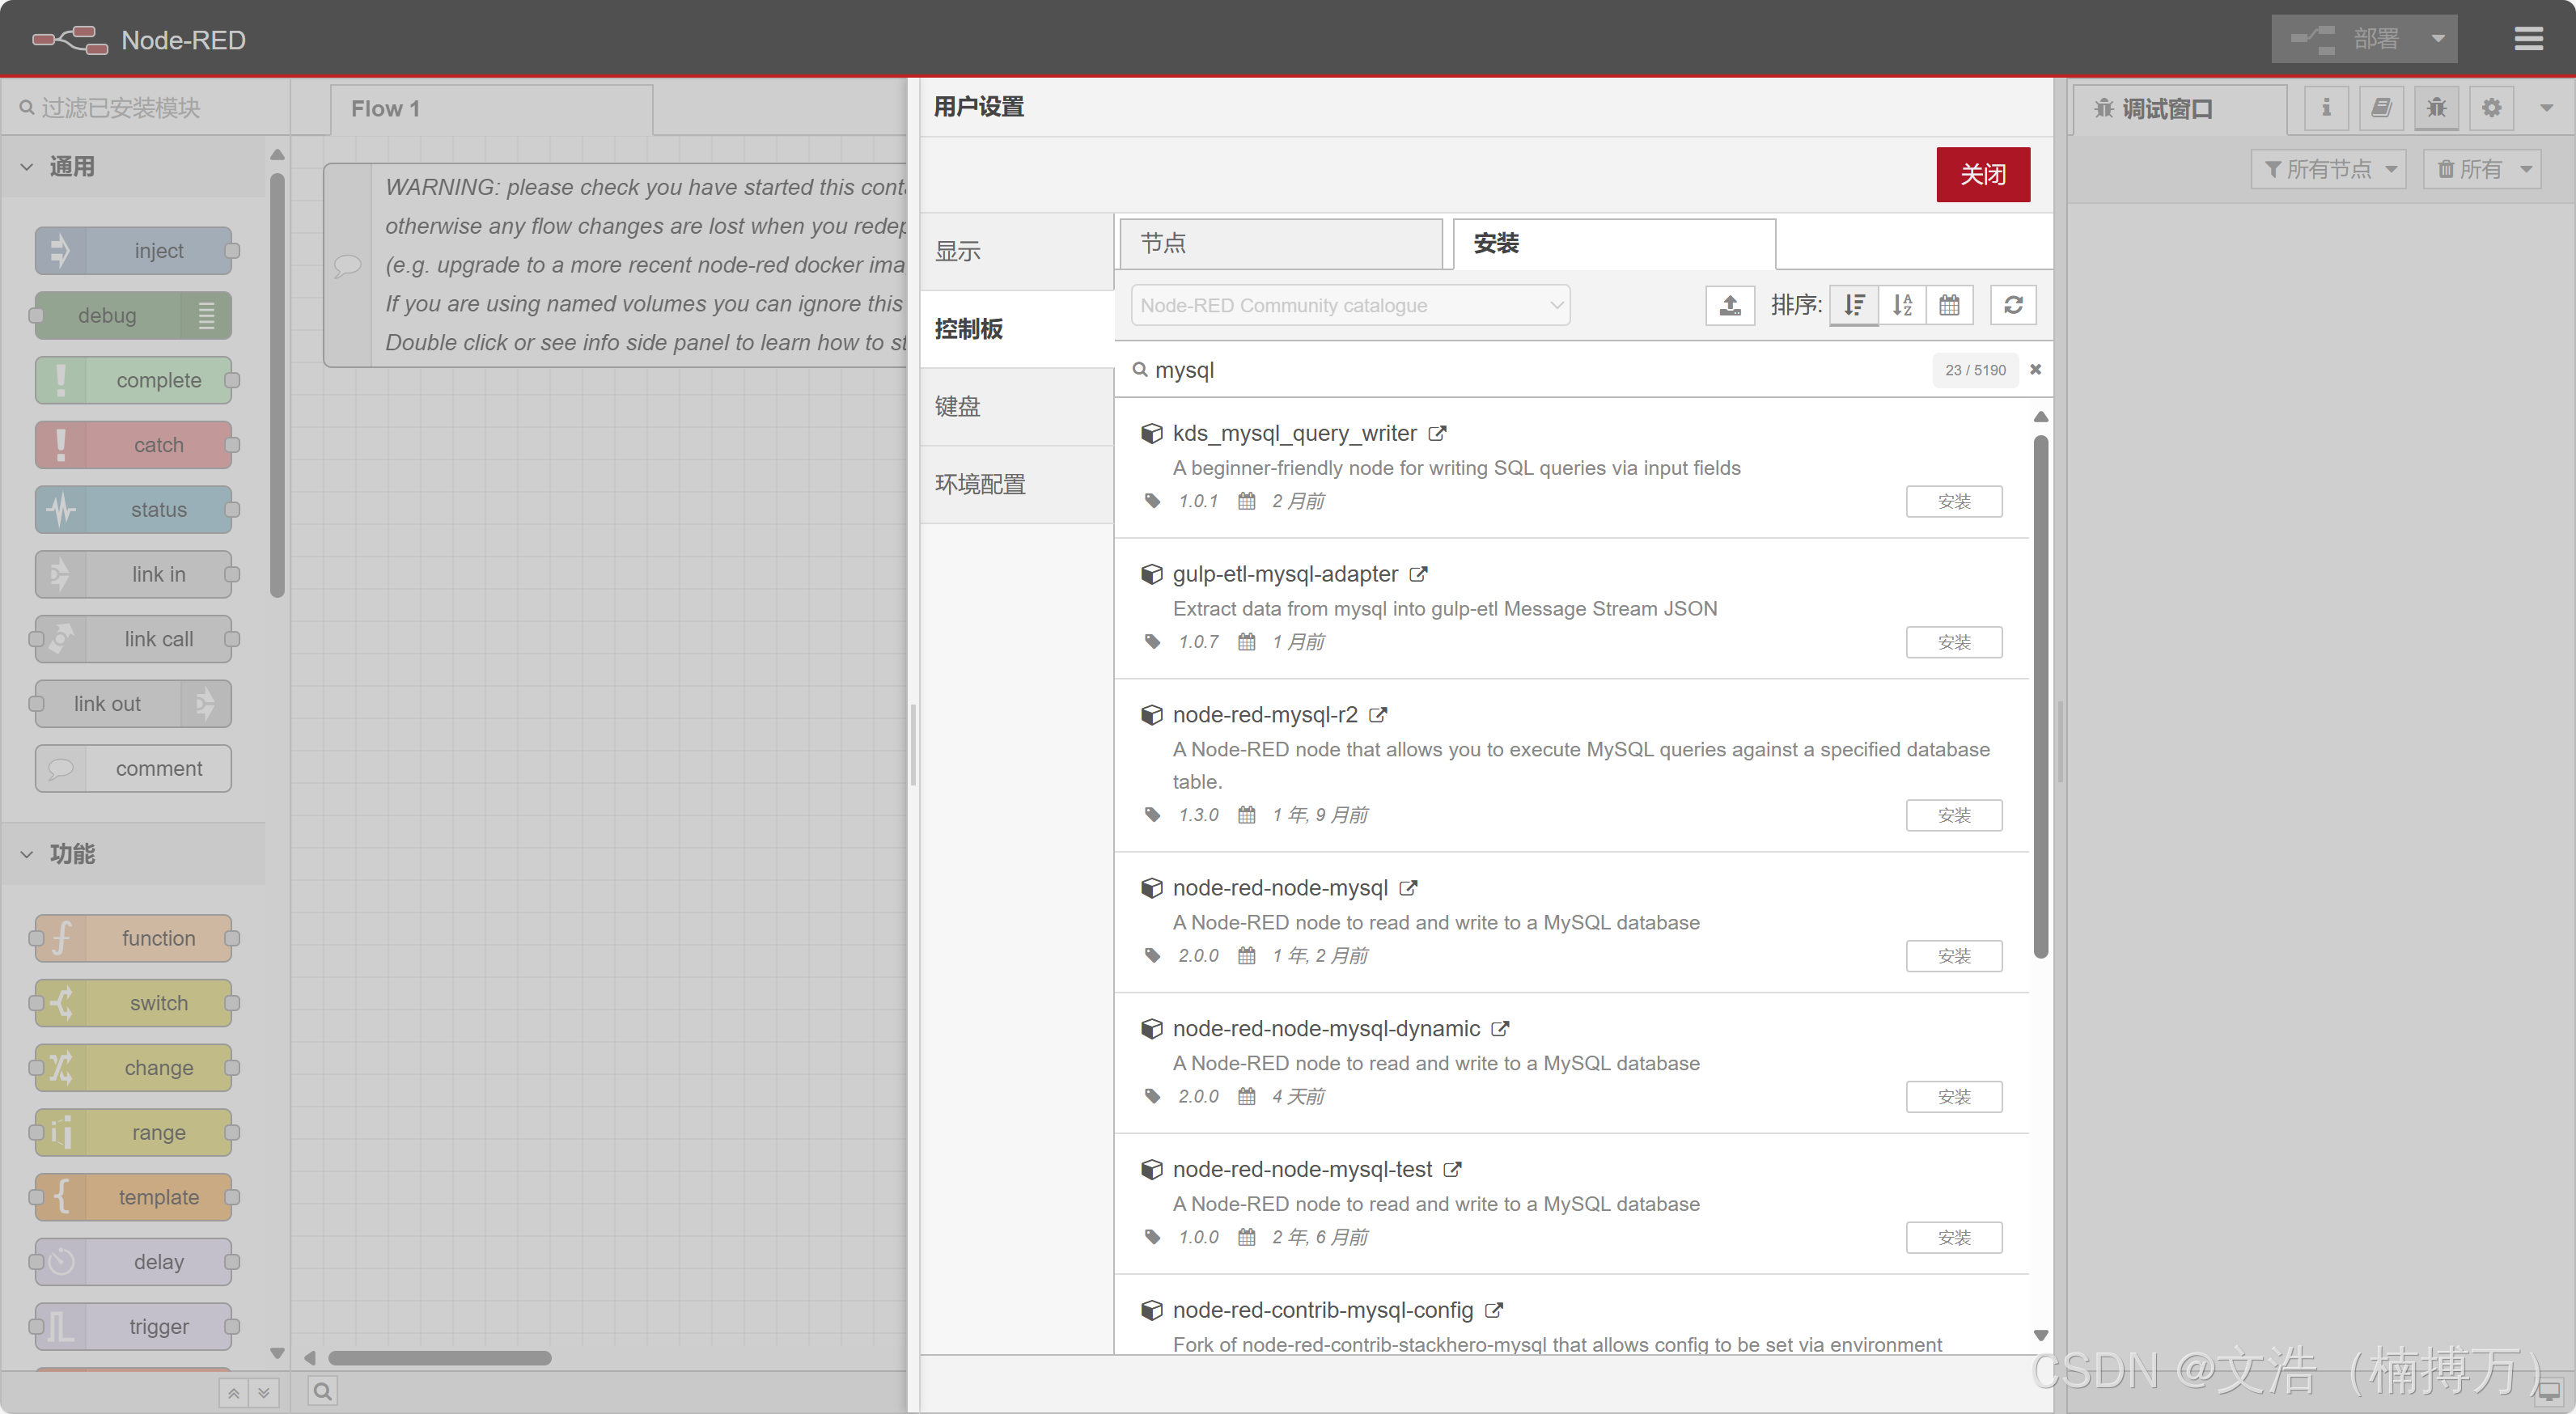Open Node-RED Community catalogue dropdown
The width and height of the screenshot is (2576, 1414).
(x=1350, y=305)
